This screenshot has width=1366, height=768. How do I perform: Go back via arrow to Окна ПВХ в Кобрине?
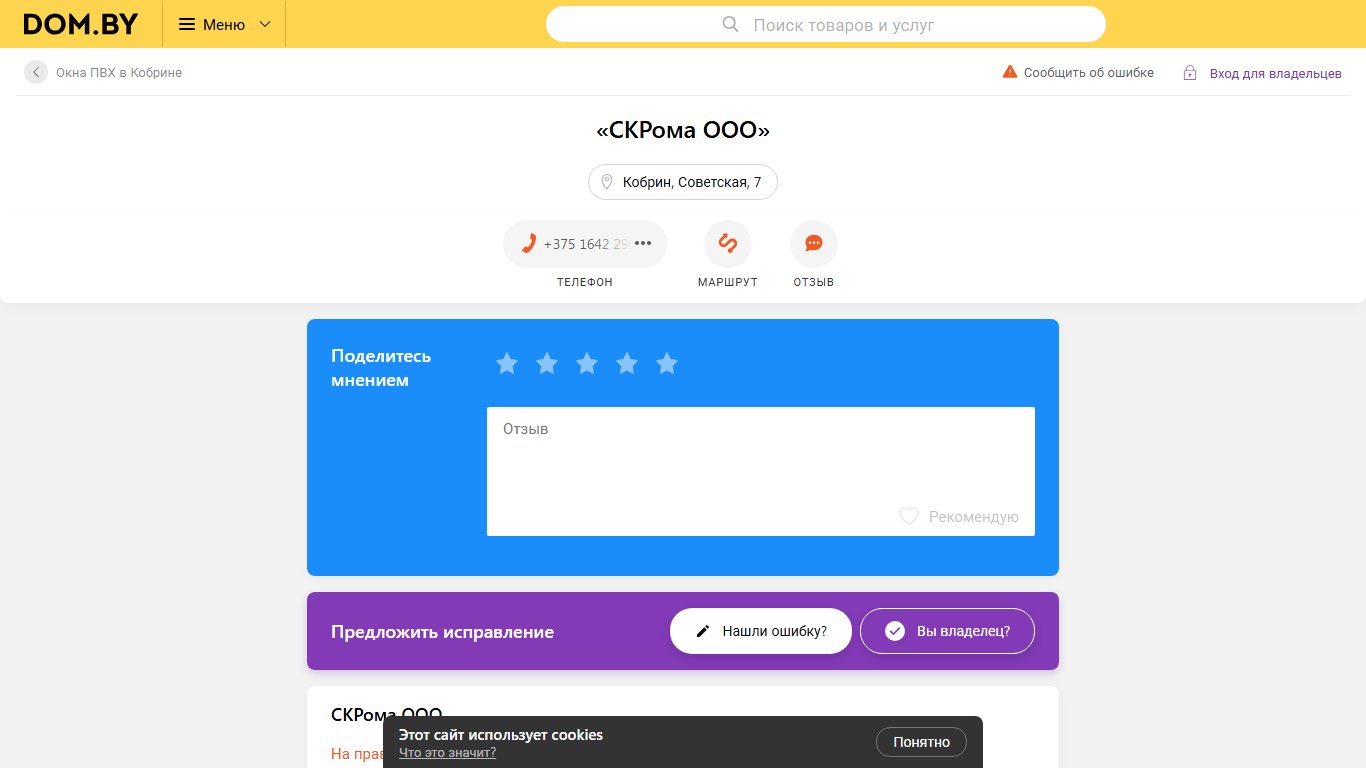click(x=36, y=72)
